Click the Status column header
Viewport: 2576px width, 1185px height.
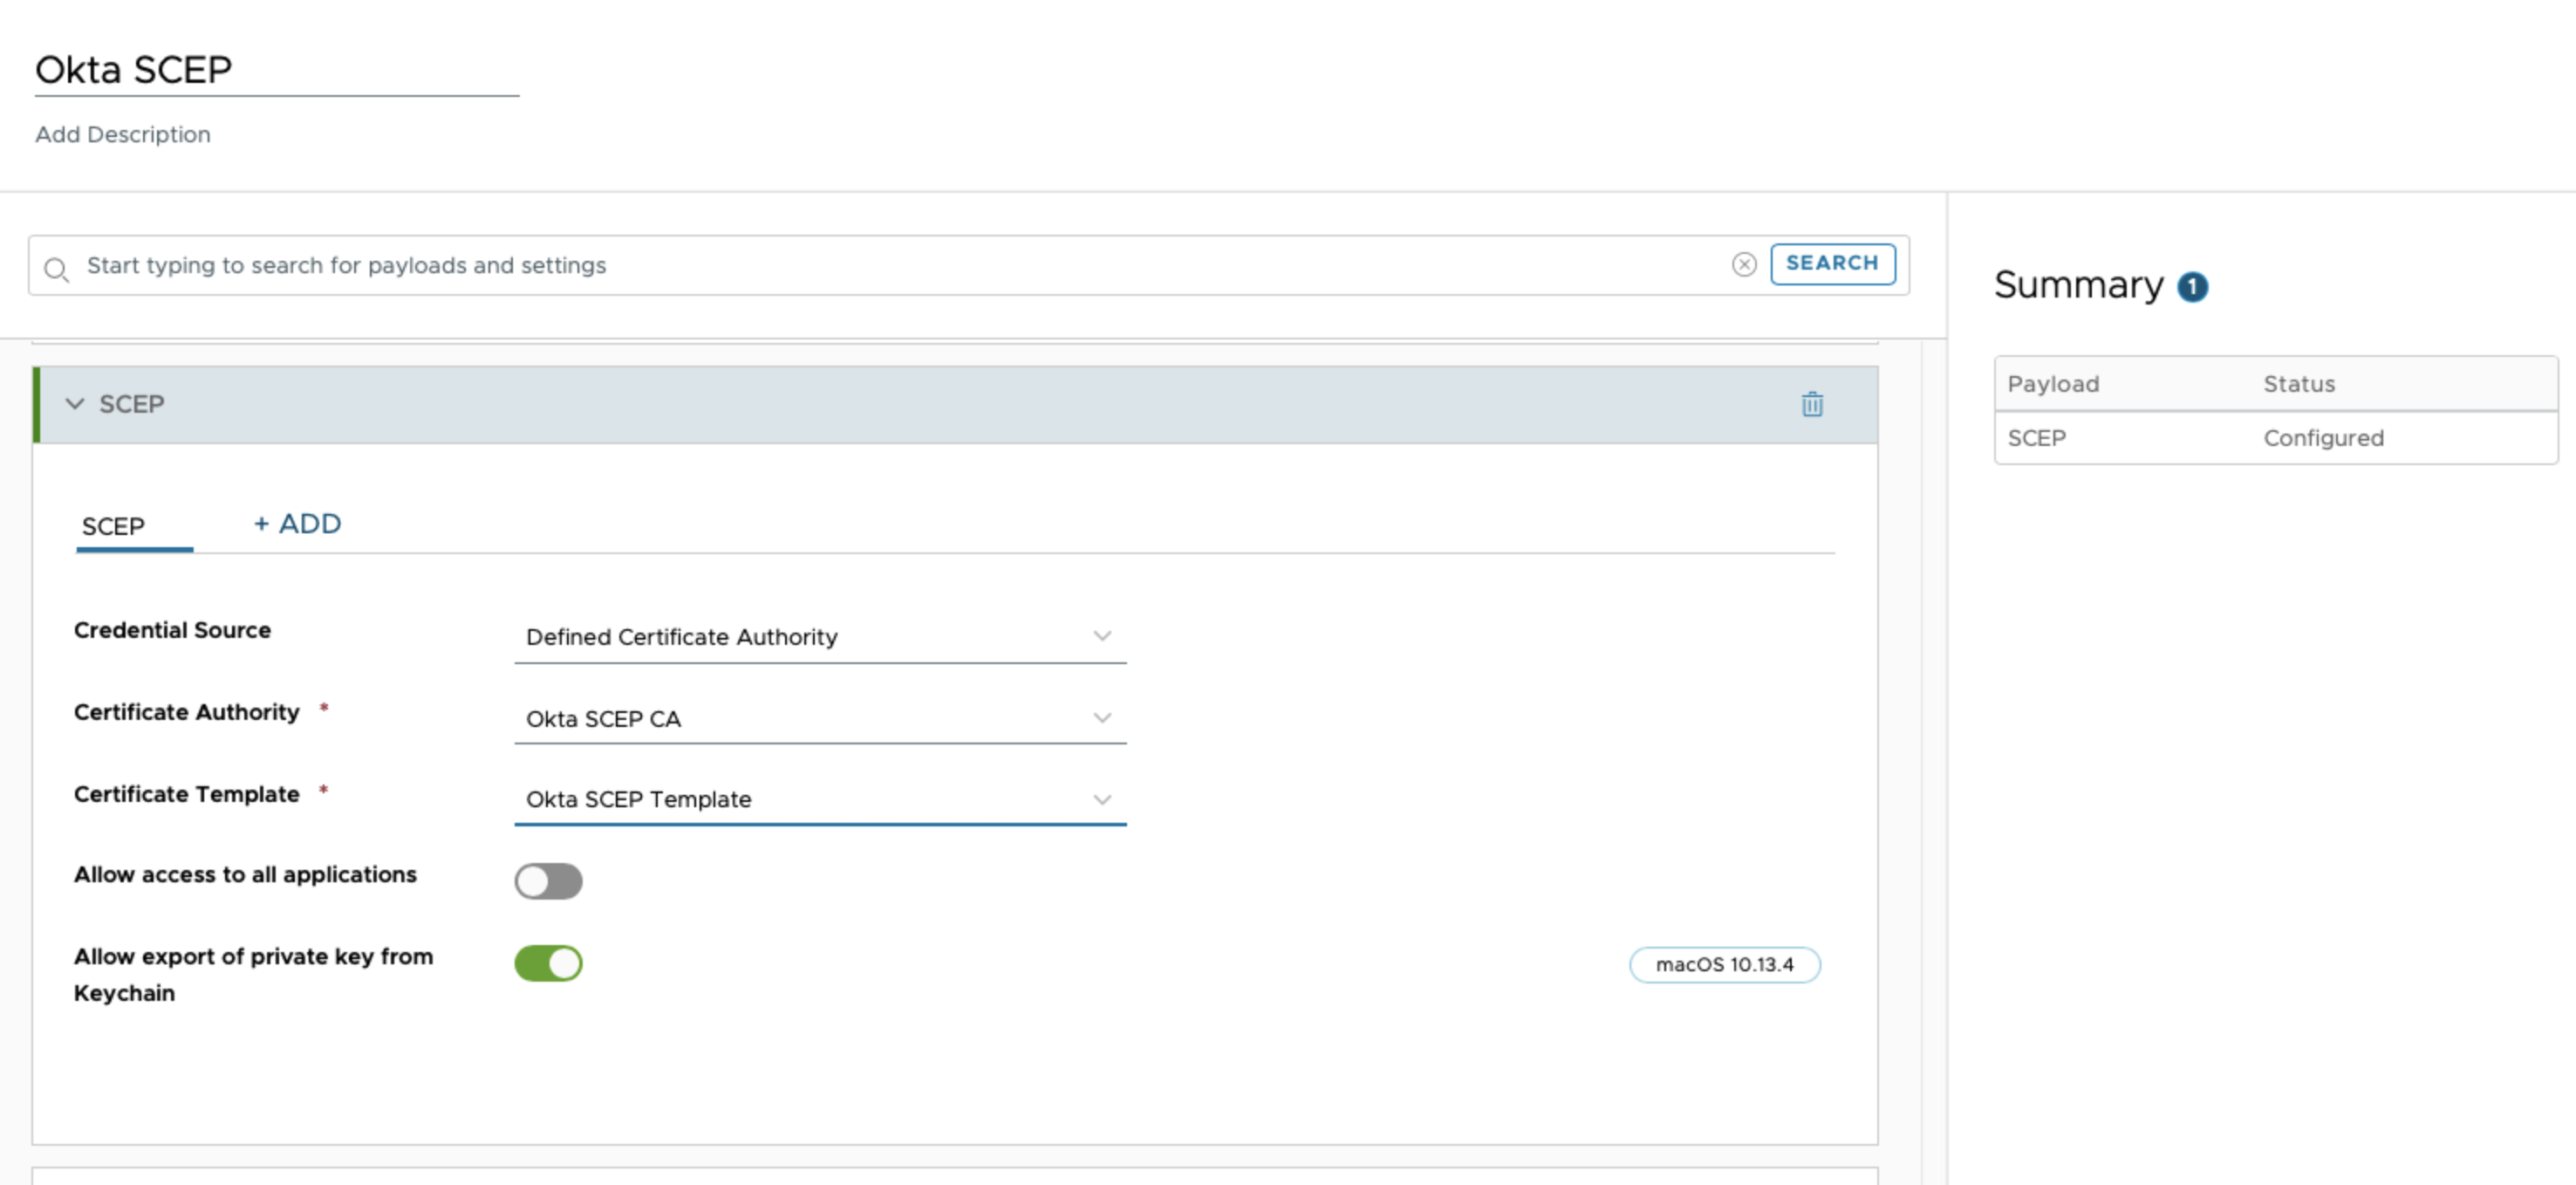pyautogui.click(x=2299, y=384)
